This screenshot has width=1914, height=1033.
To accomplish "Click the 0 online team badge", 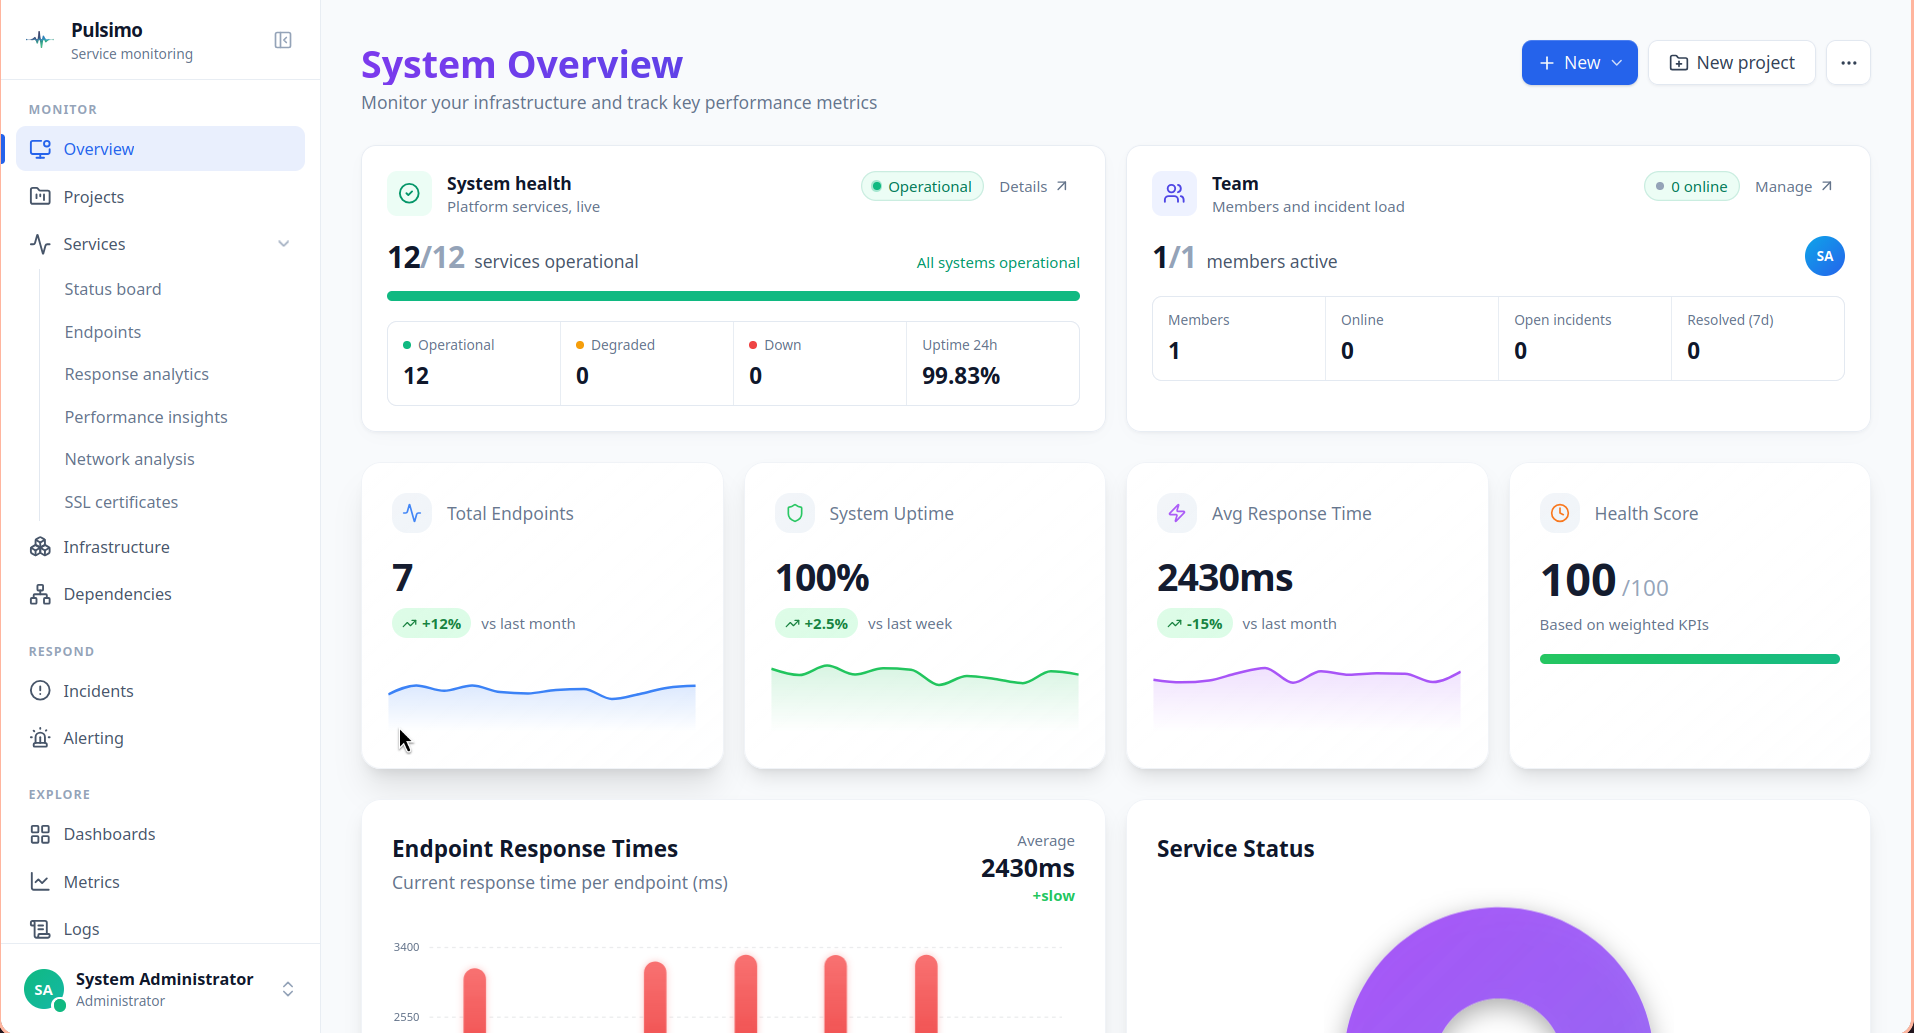I will (1692, 186).
